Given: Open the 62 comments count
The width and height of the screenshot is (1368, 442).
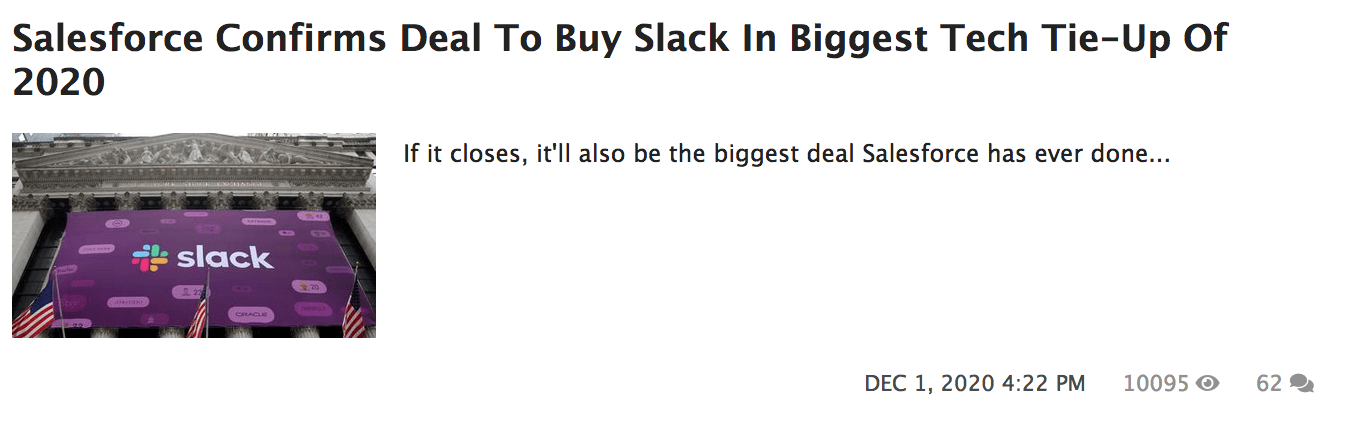Looking at the screenshot, I should tap(1269, 383).
